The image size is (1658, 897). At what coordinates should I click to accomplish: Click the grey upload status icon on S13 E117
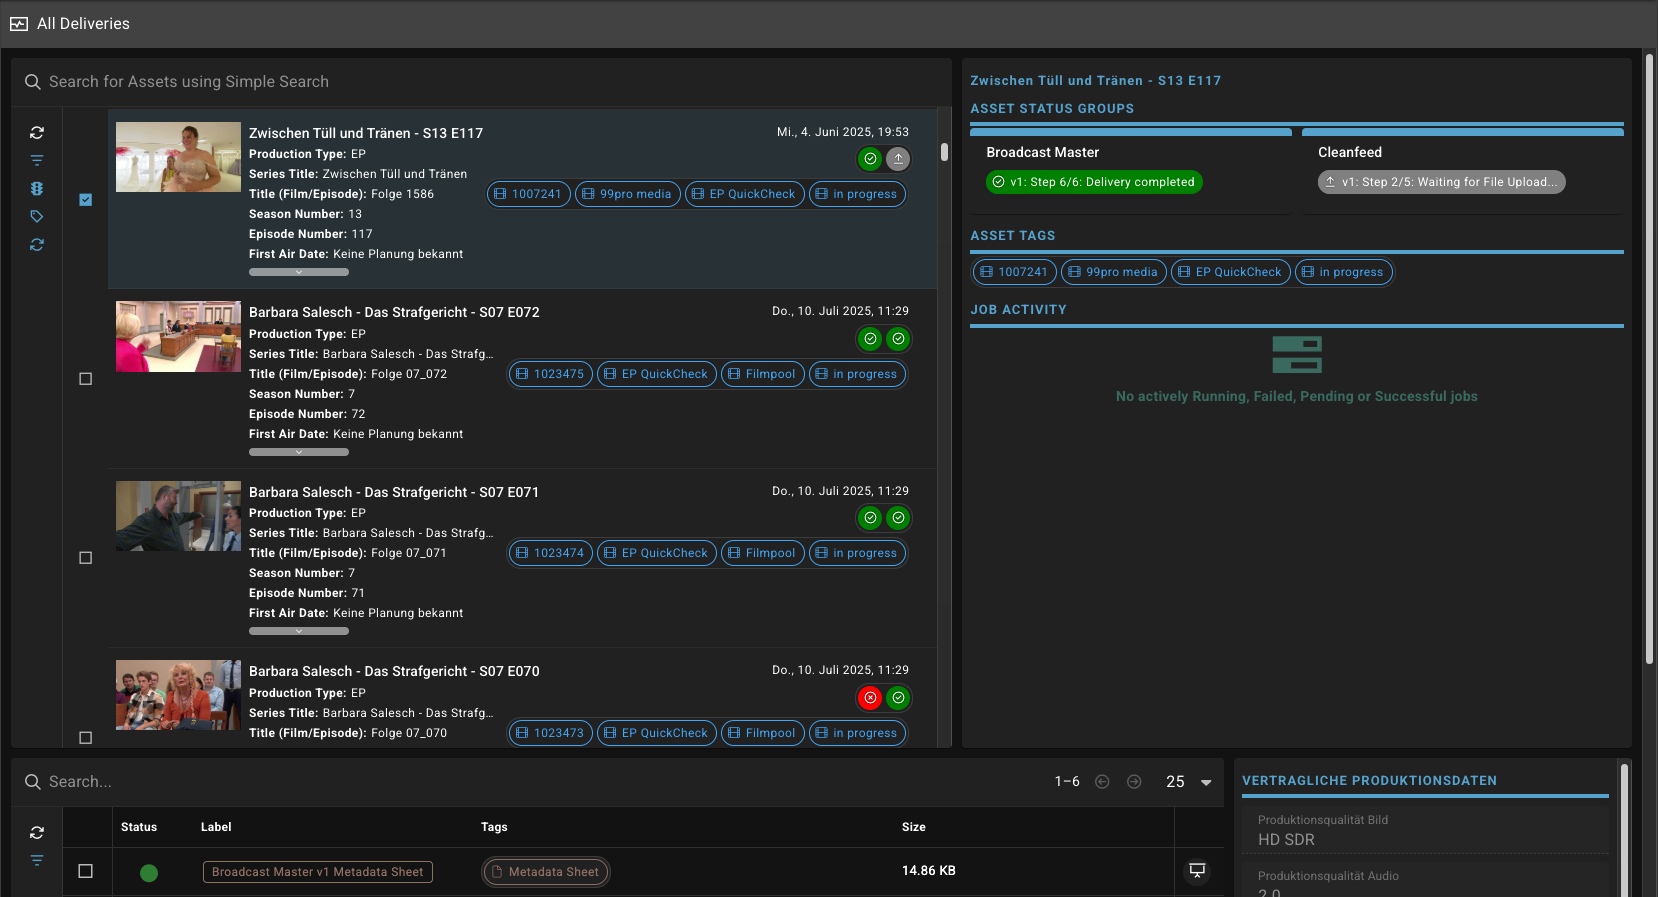tap(898, 159)
